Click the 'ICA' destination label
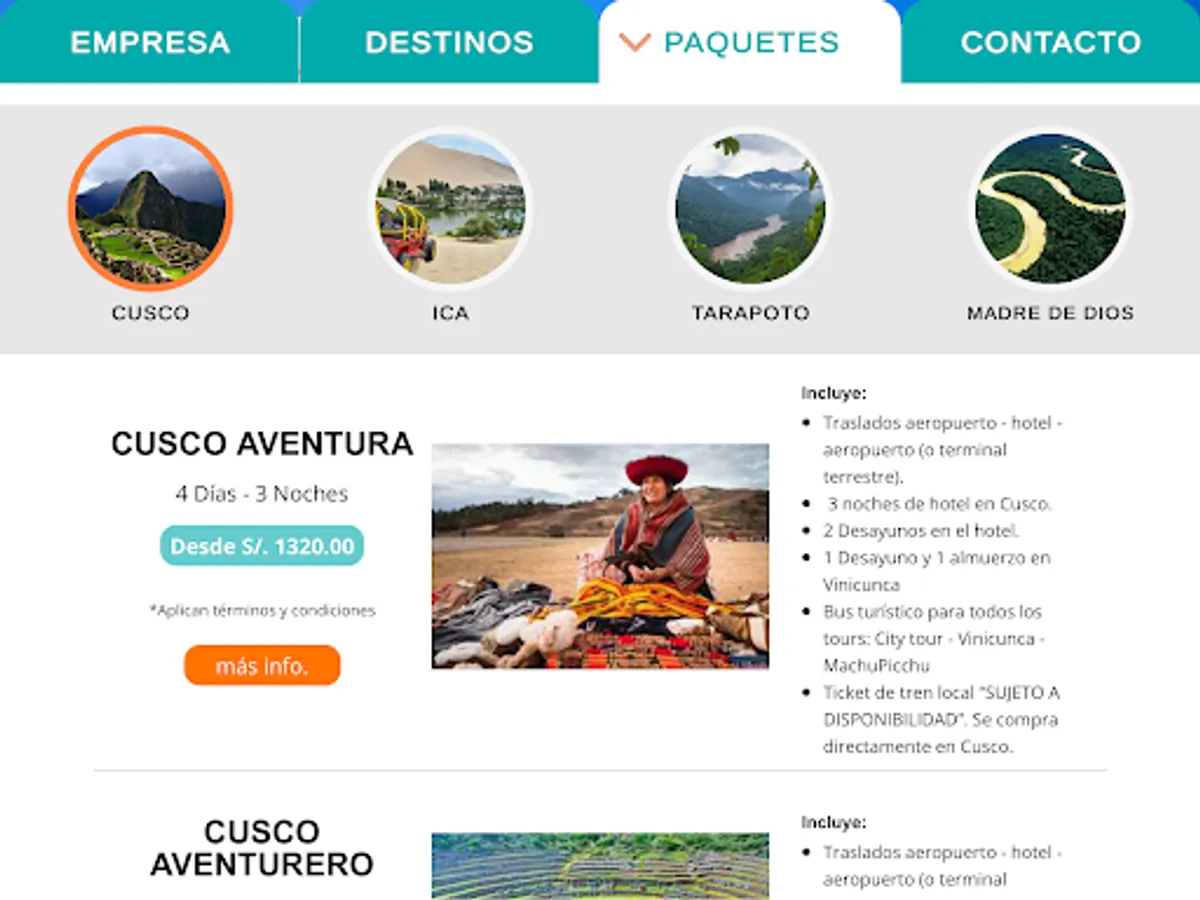 coord(450,313)
